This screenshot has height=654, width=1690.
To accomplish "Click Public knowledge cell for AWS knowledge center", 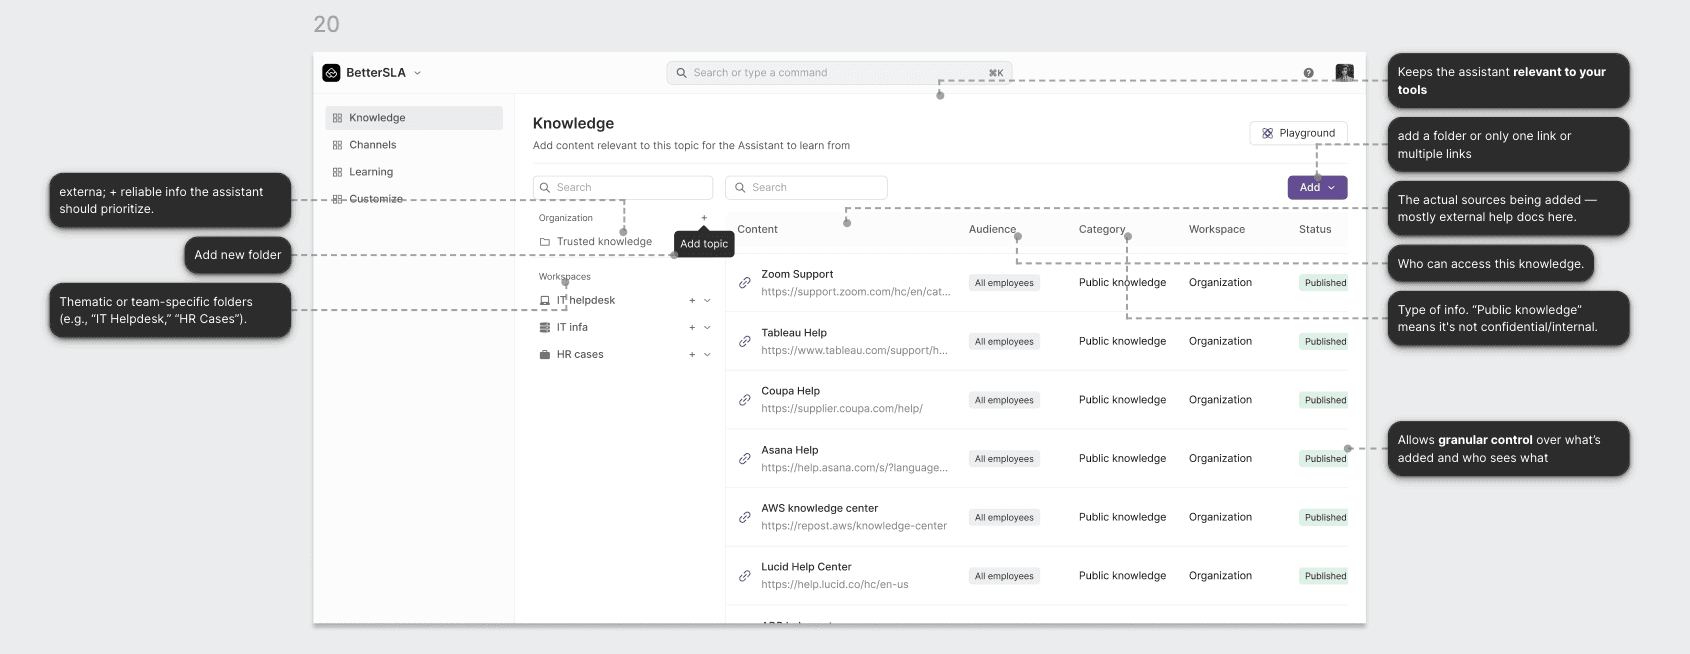I will click(1122, 517).
